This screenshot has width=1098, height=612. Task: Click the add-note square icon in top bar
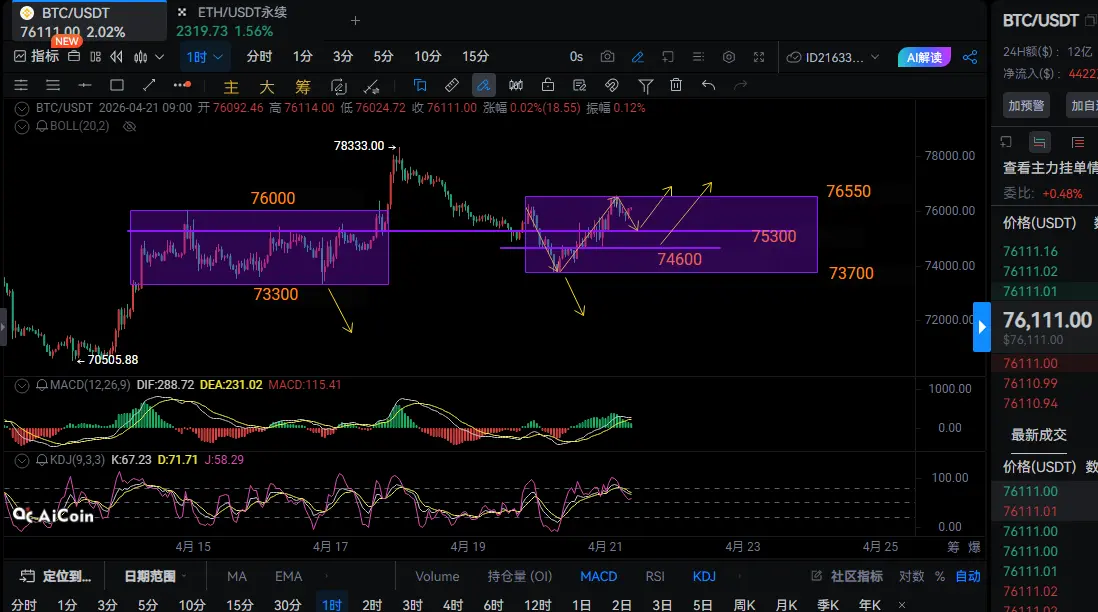pyautogui.click(x=667, y=57)
